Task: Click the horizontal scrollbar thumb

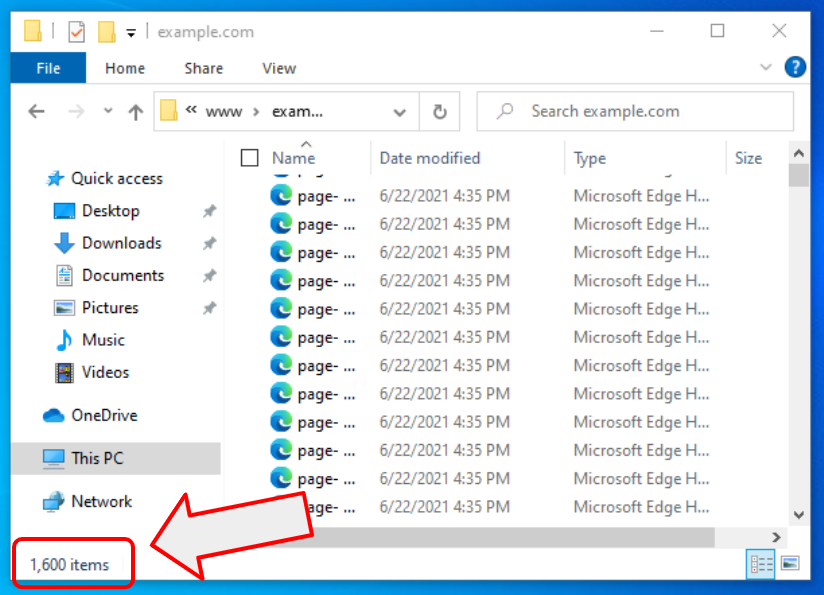Action: [512, 537]
